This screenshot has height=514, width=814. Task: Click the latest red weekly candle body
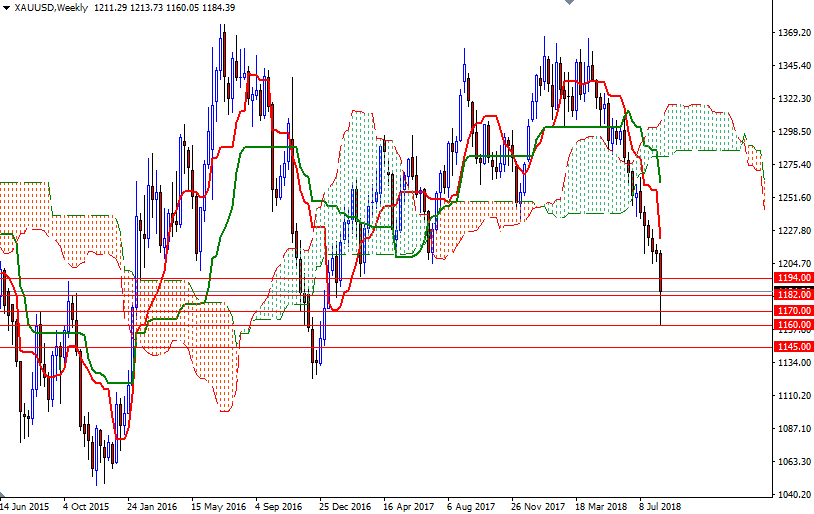click(660, 273)
